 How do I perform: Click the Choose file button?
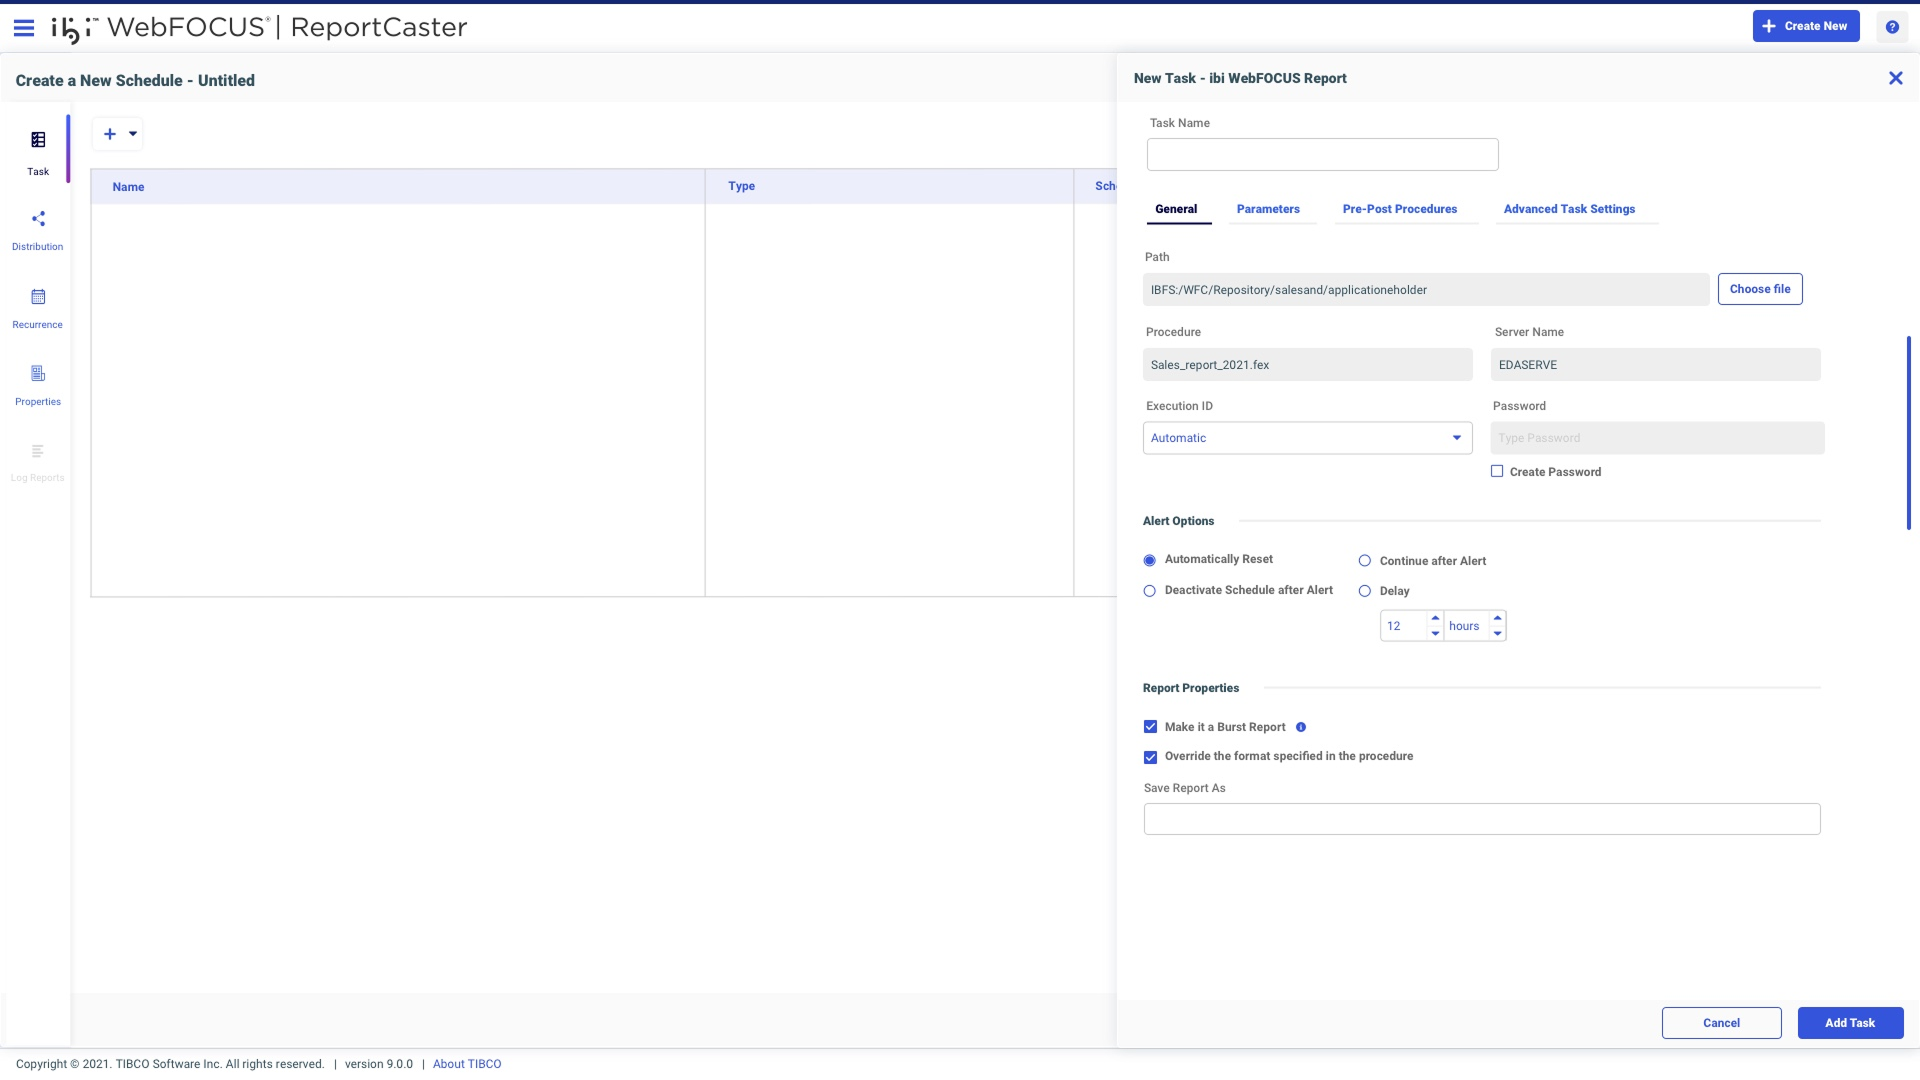click(1760, 289)
